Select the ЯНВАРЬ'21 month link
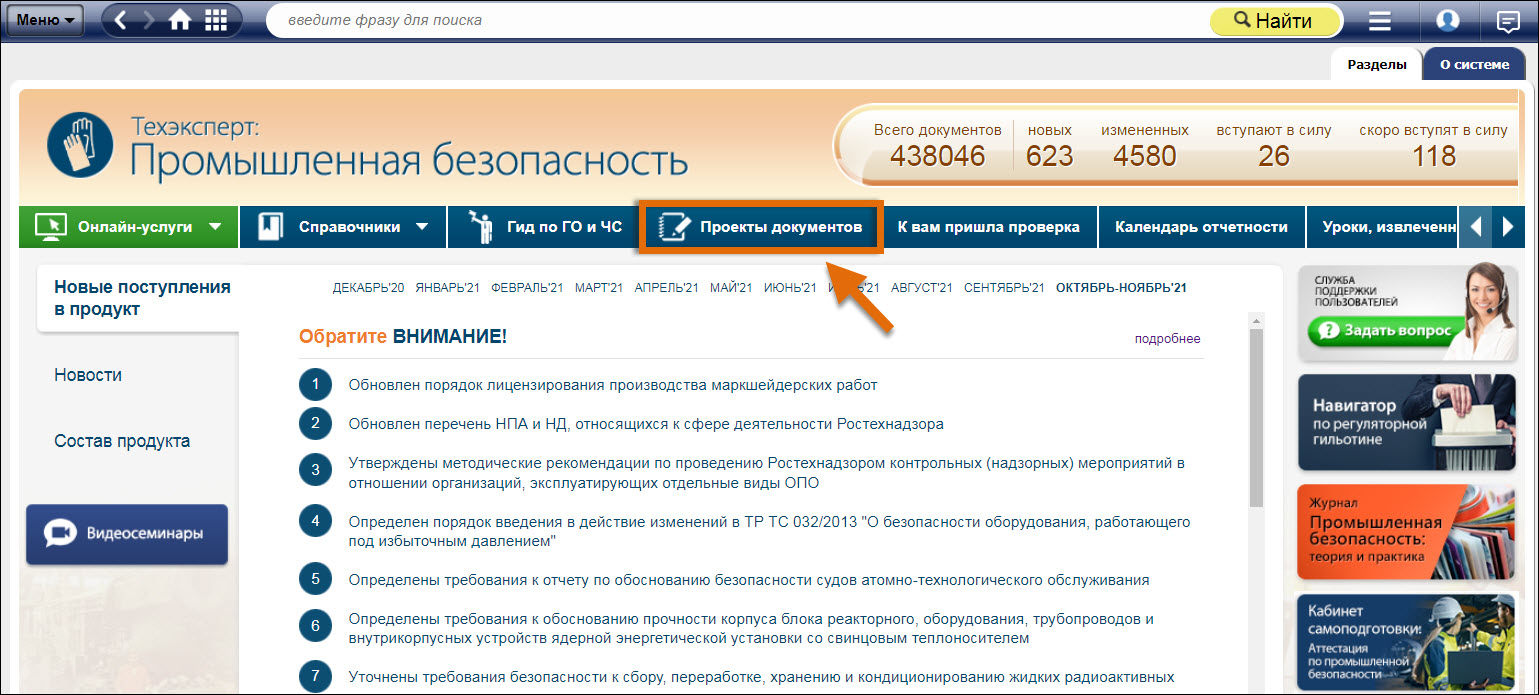 pos(447,288)
